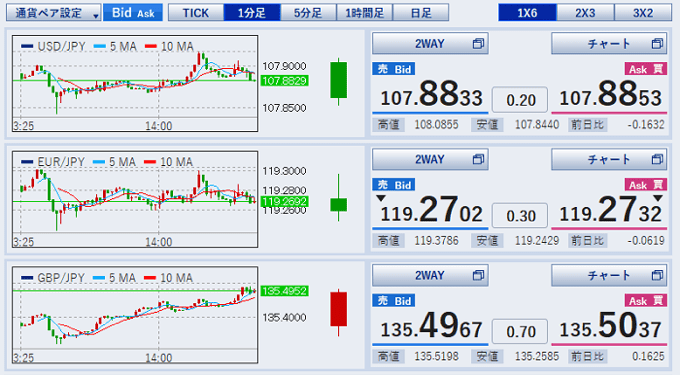Click the popup icon on USD/JPY 2WAY button
680x375 pixels.
[x=478, y=43]
